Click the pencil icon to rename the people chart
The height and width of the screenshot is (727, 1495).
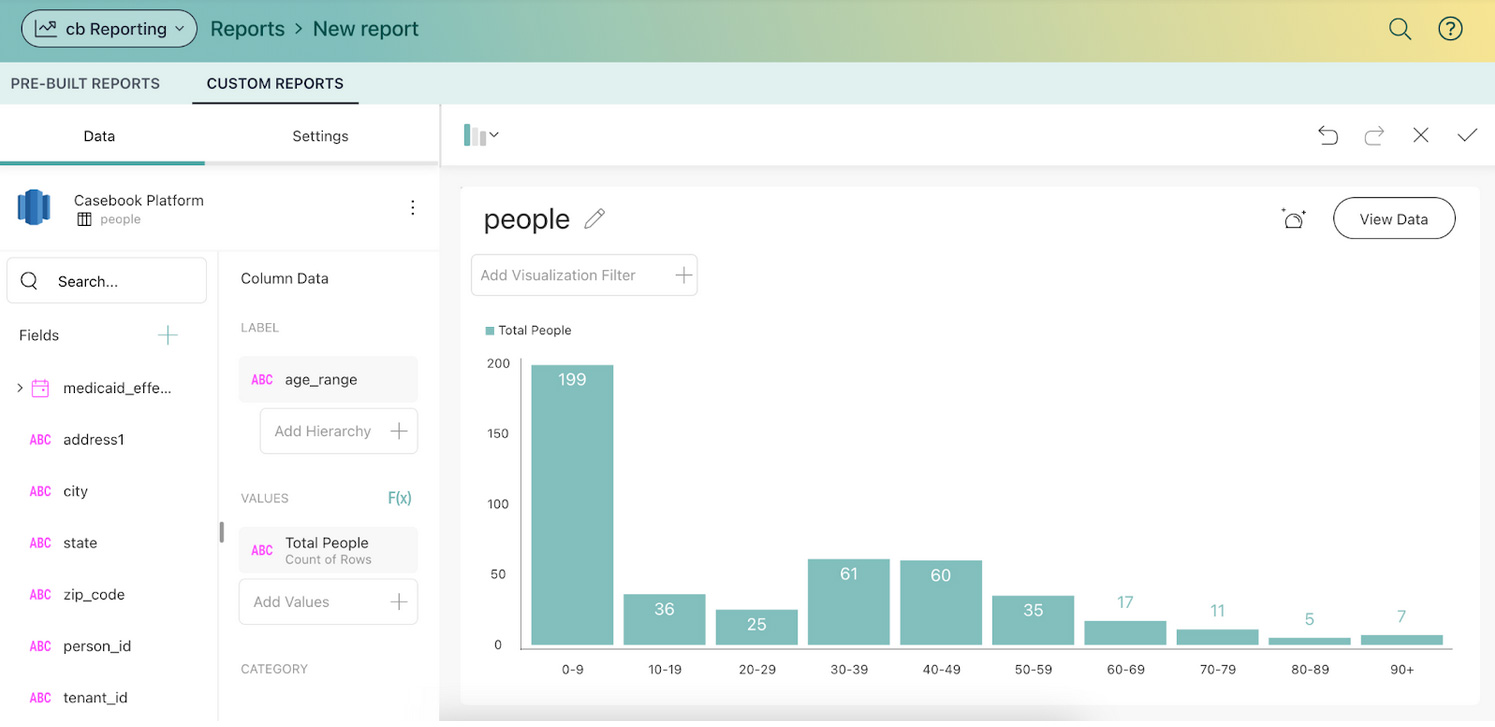click(x=594, y=218)
